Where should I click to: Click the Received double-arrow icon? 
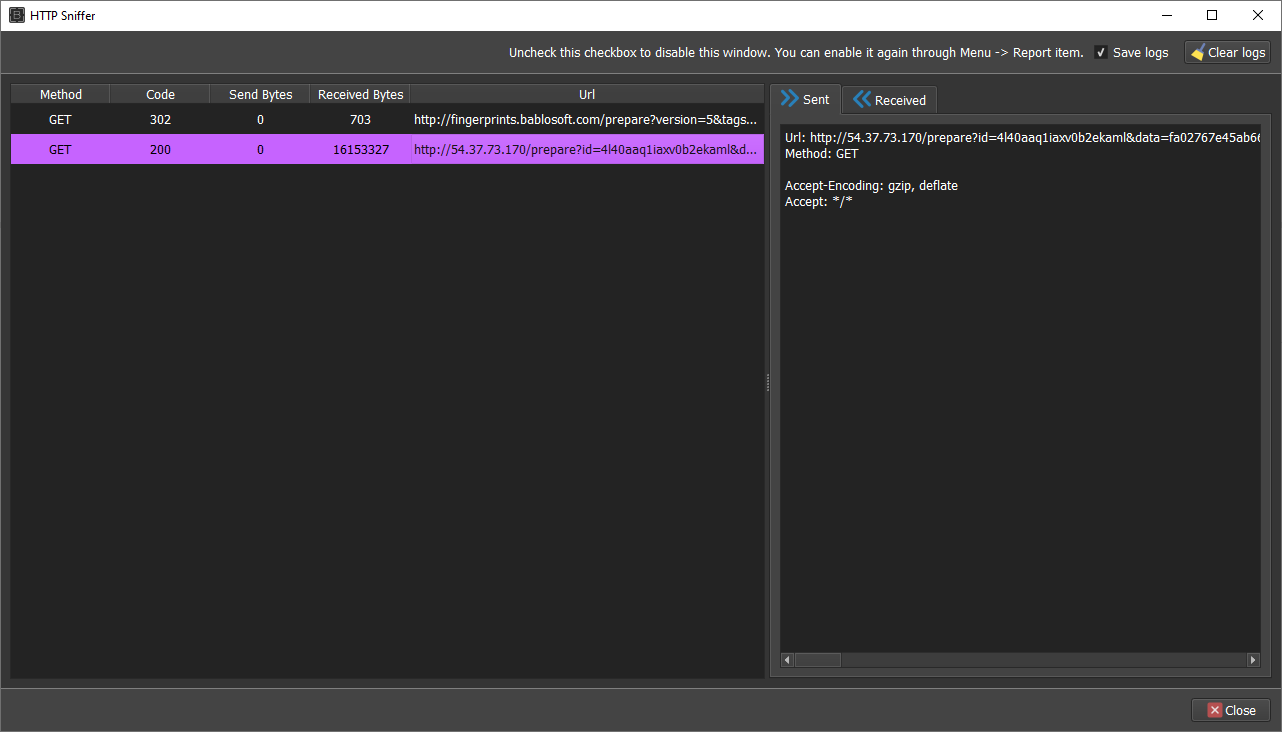[861, 99]
